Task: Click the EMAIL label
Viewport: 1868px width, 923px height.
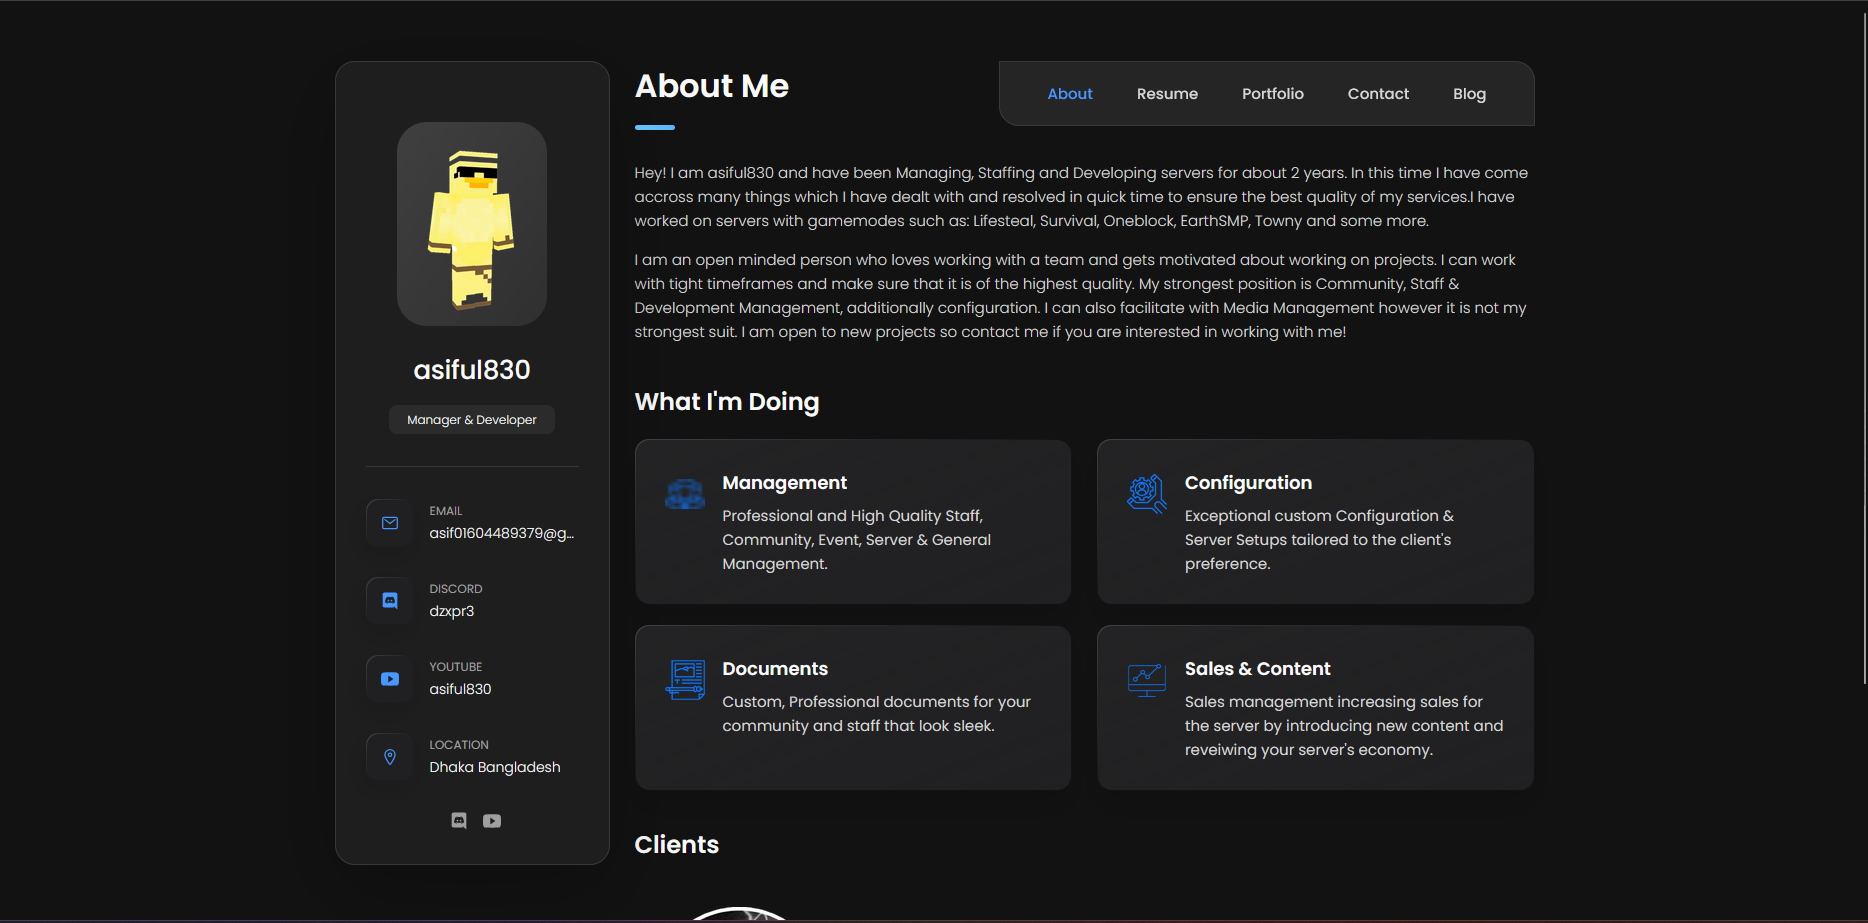Action: 446,511
